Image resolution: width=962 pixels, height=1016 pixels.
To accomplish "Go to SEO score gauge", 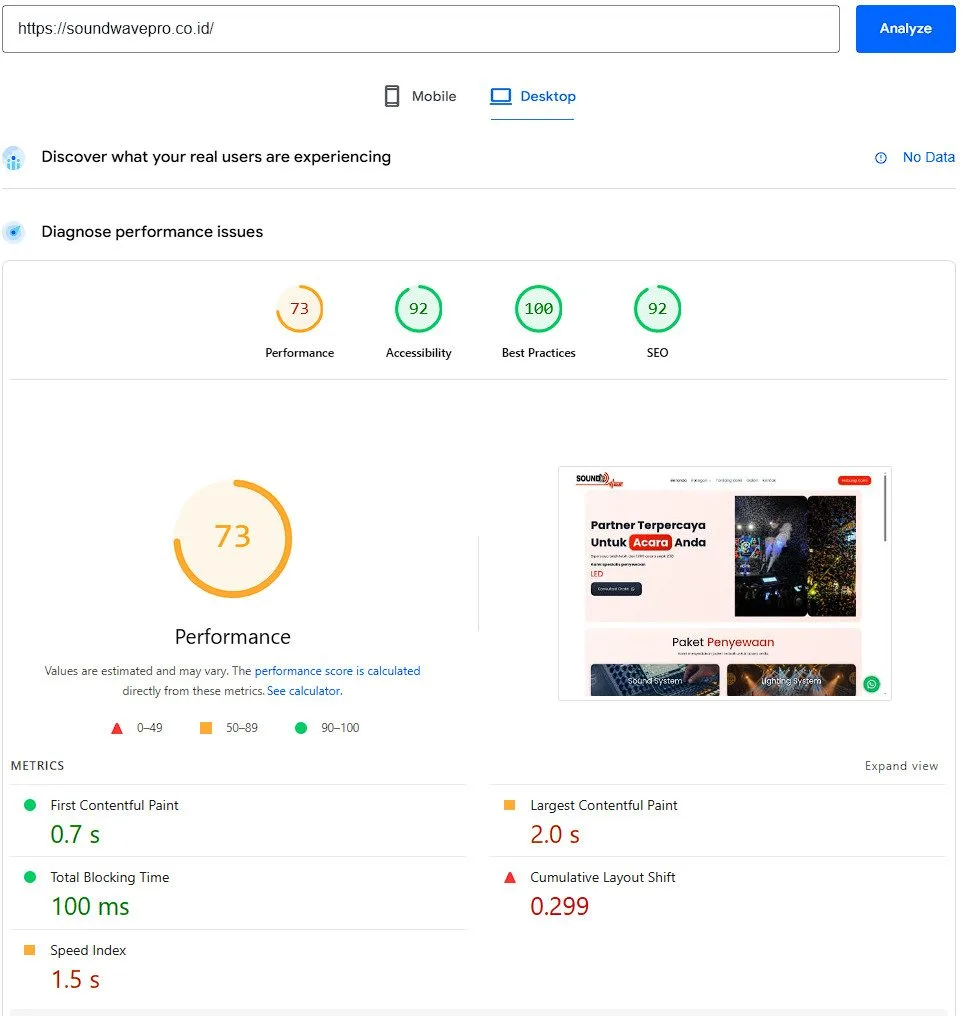I will 657,309.
